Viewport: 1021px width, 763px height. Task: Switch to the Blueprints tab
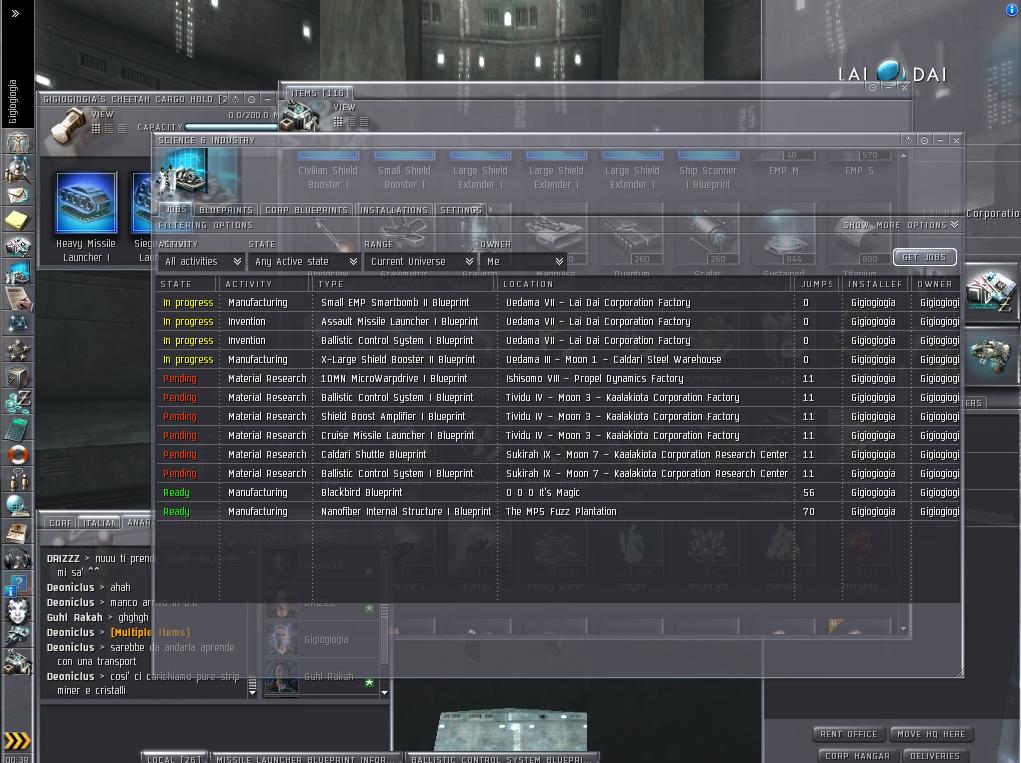coord(225,210)
